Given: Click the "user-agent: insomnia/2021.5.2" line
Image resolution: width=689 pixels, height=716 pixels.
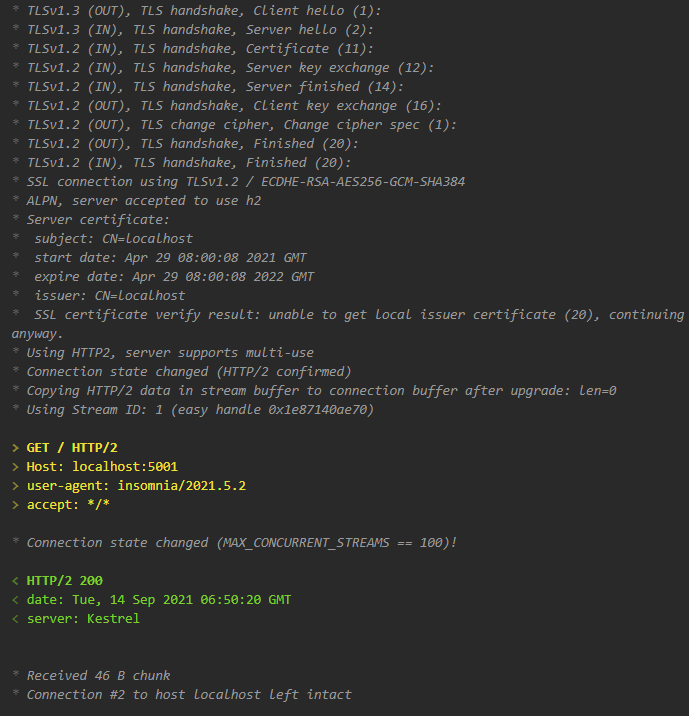Looking at the screenshot, I should (136, 486).
